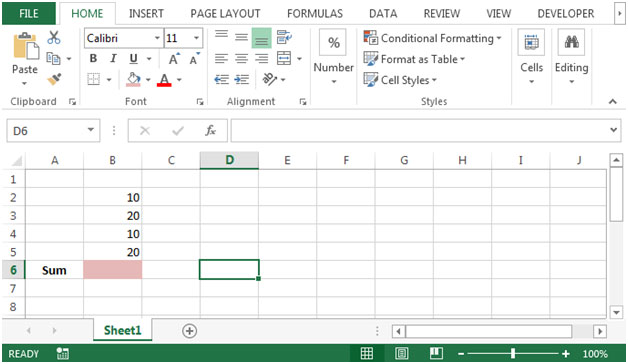Switch to Page Break Preview
Screen dimensions: 628x364
[x=436, y=354]
